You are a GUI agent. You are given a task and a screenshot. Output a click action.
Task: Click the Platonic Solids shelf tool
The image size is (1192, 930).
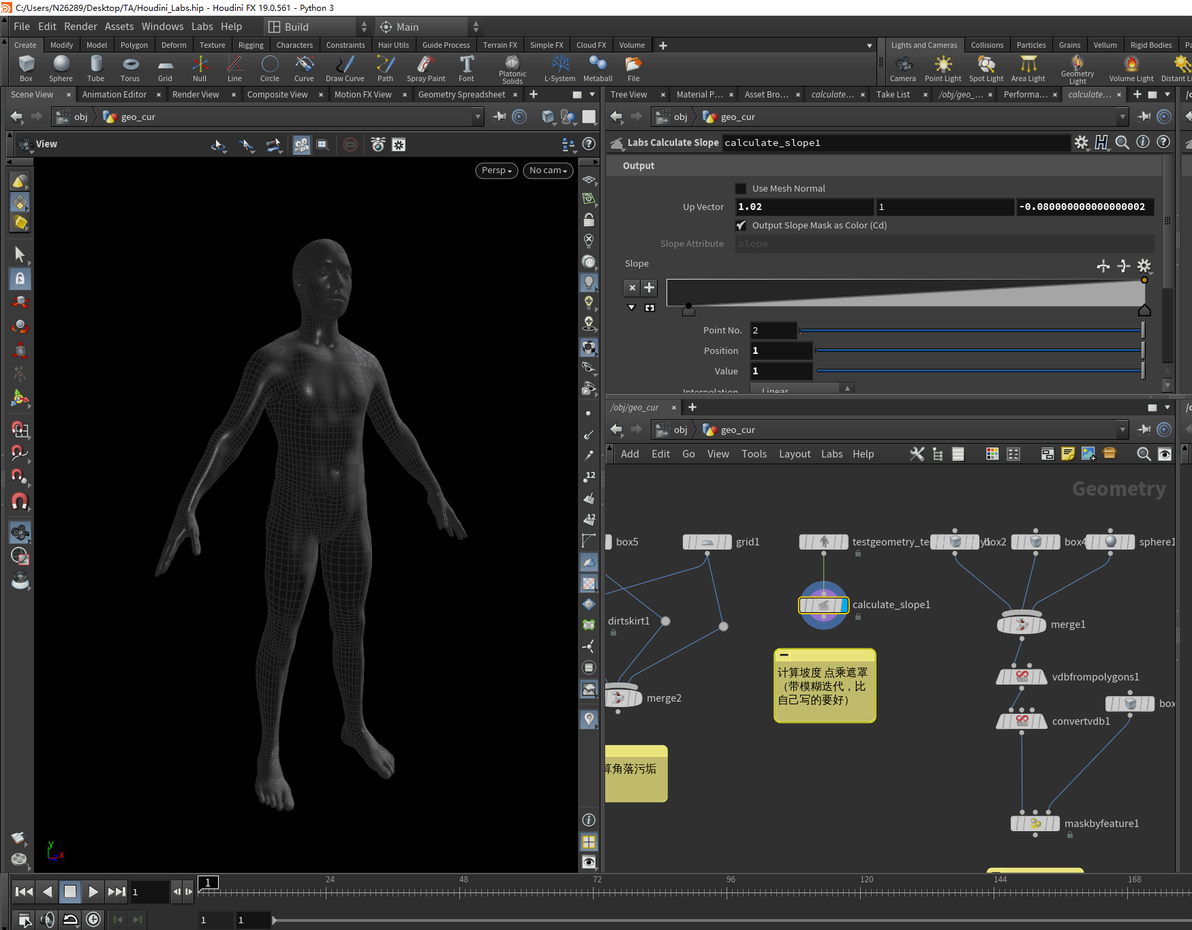[512, 68]
